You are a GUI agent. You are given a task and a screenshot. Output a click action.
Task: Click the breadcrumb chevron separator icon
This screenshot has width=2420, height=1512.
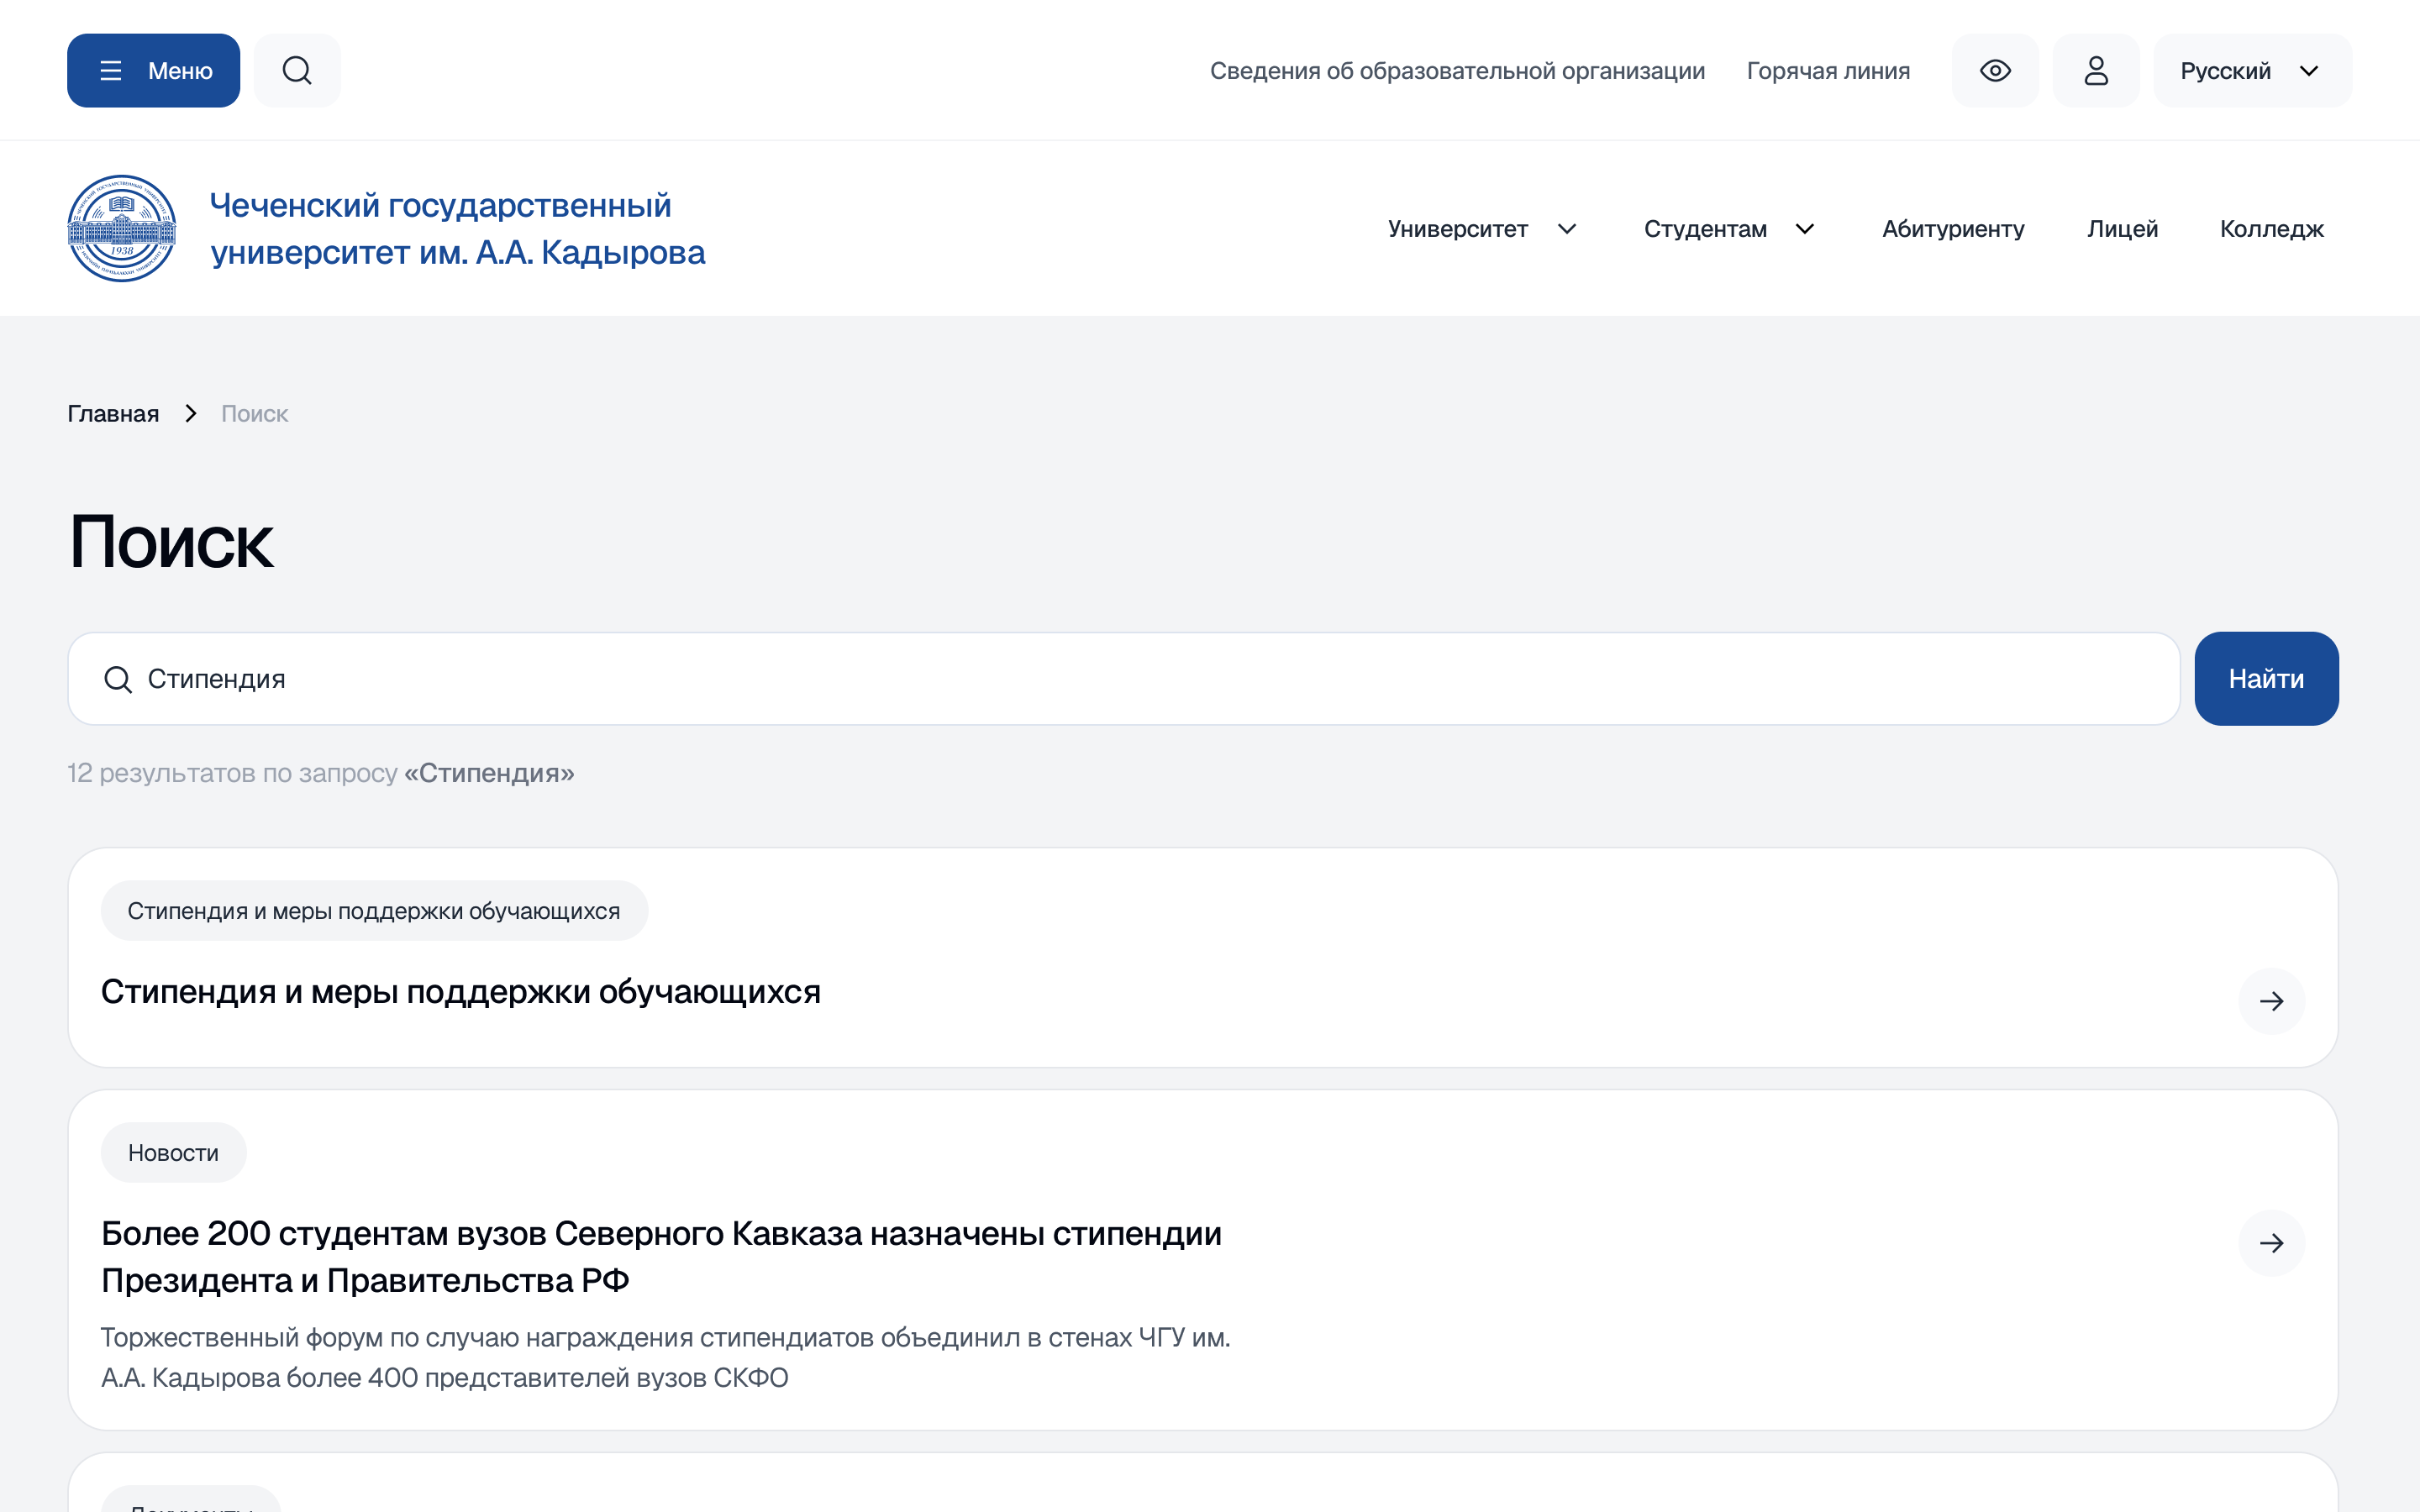coord(190,414)
